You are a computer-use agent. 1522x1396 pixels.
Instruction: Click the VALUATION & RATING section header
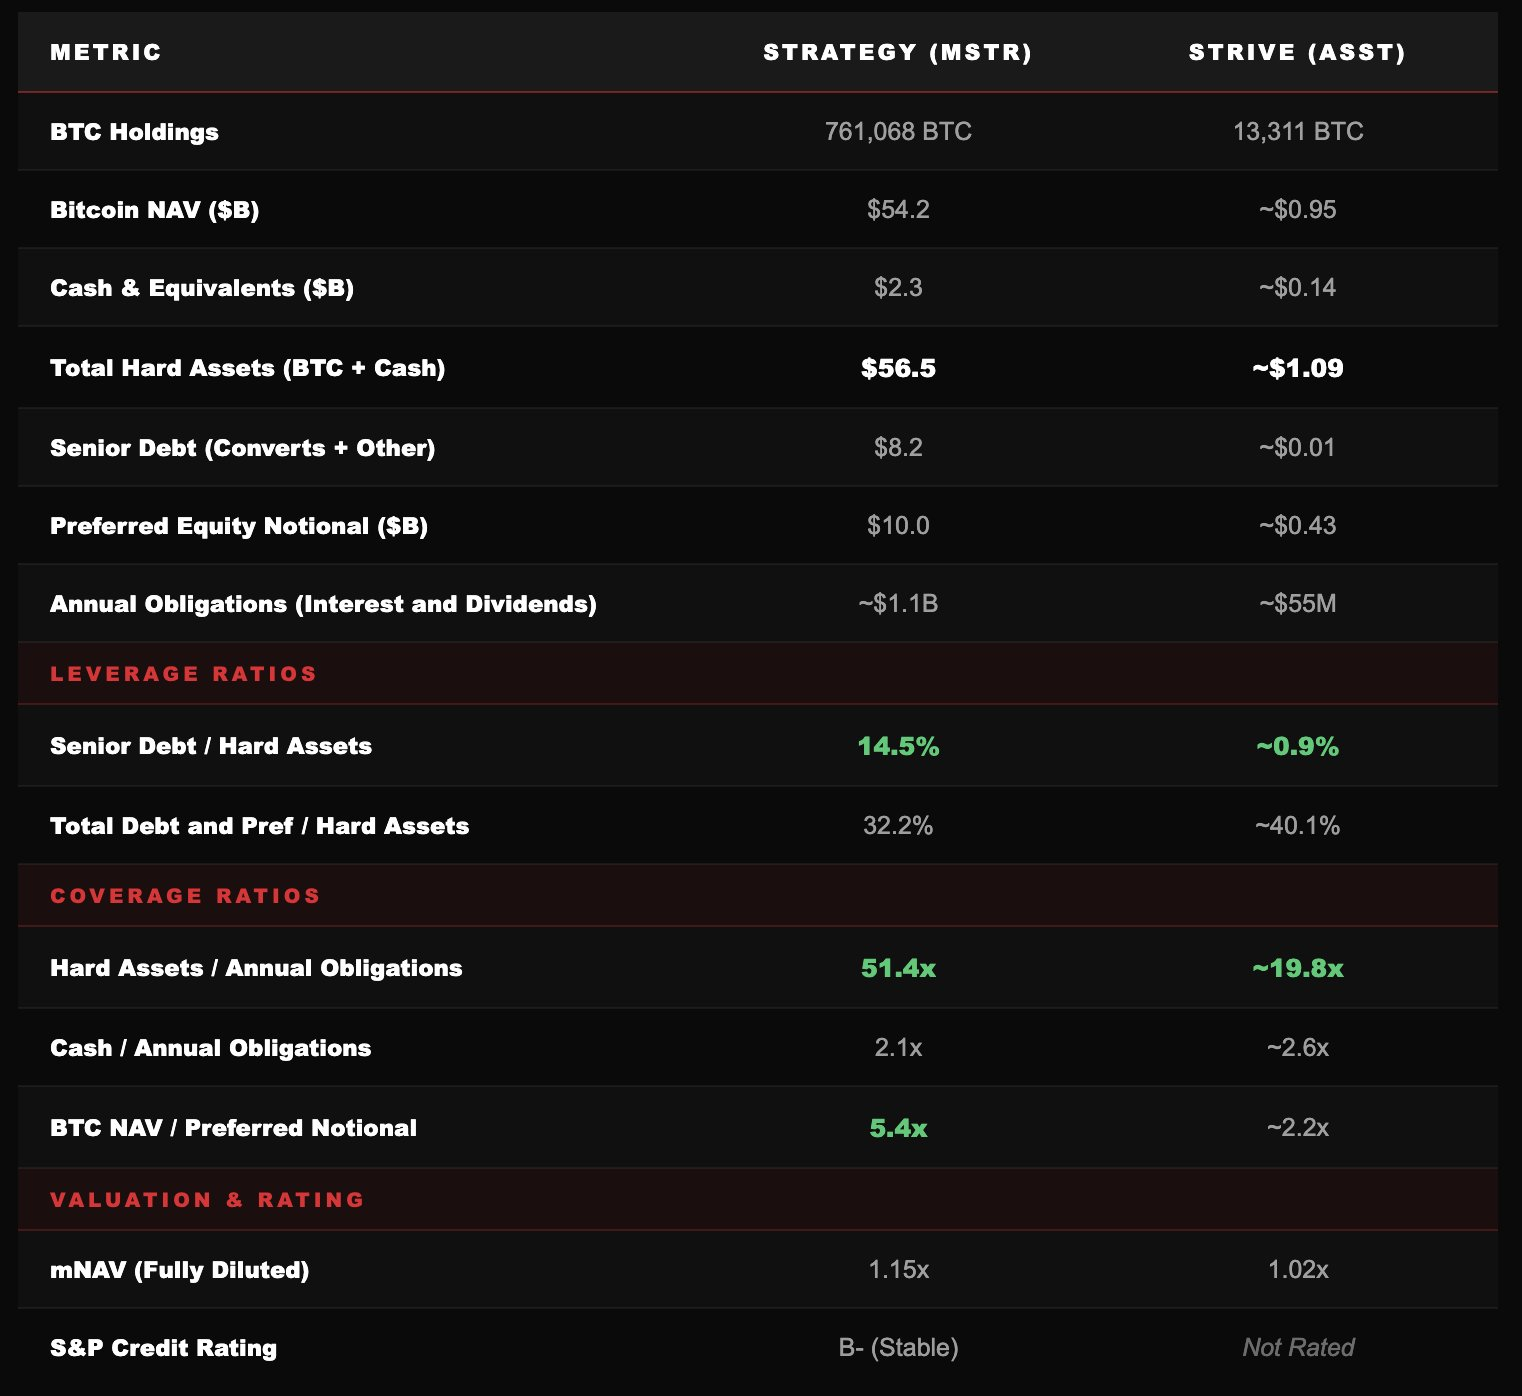coord(207,1200)
